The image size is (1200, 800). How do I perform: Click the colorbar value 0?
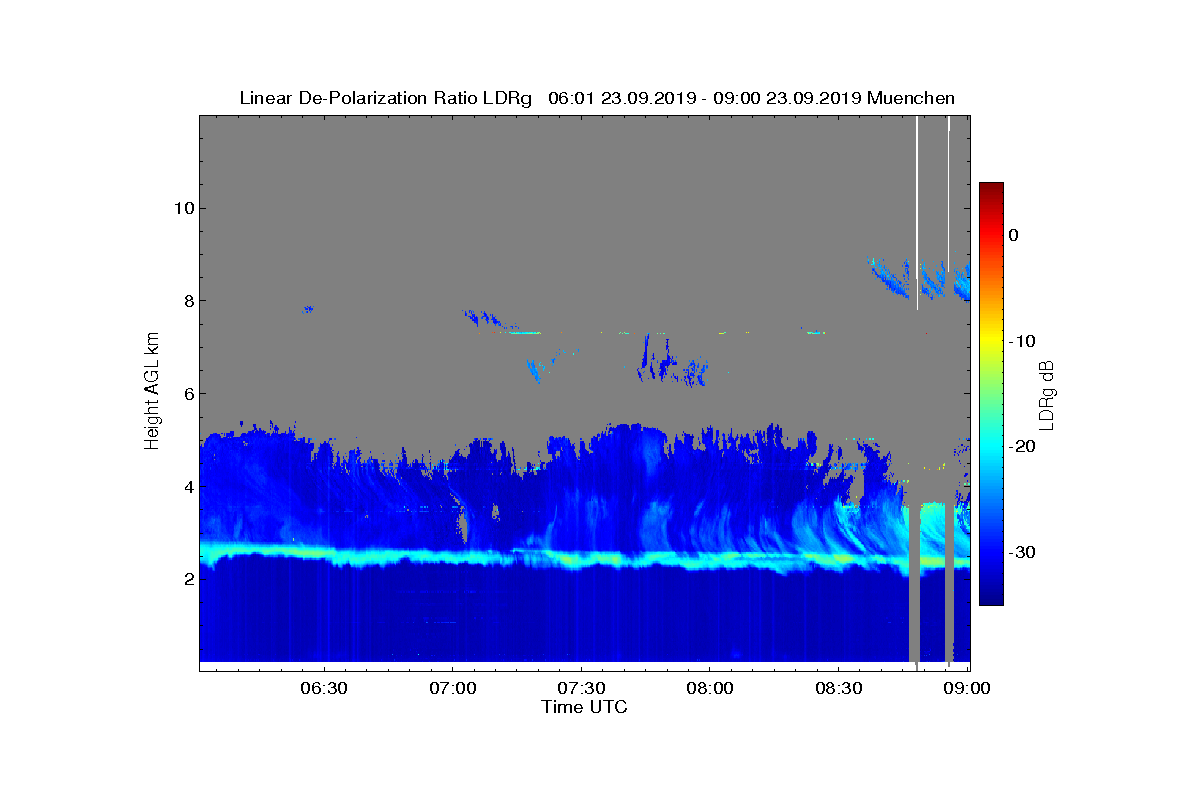[1013, 235]
